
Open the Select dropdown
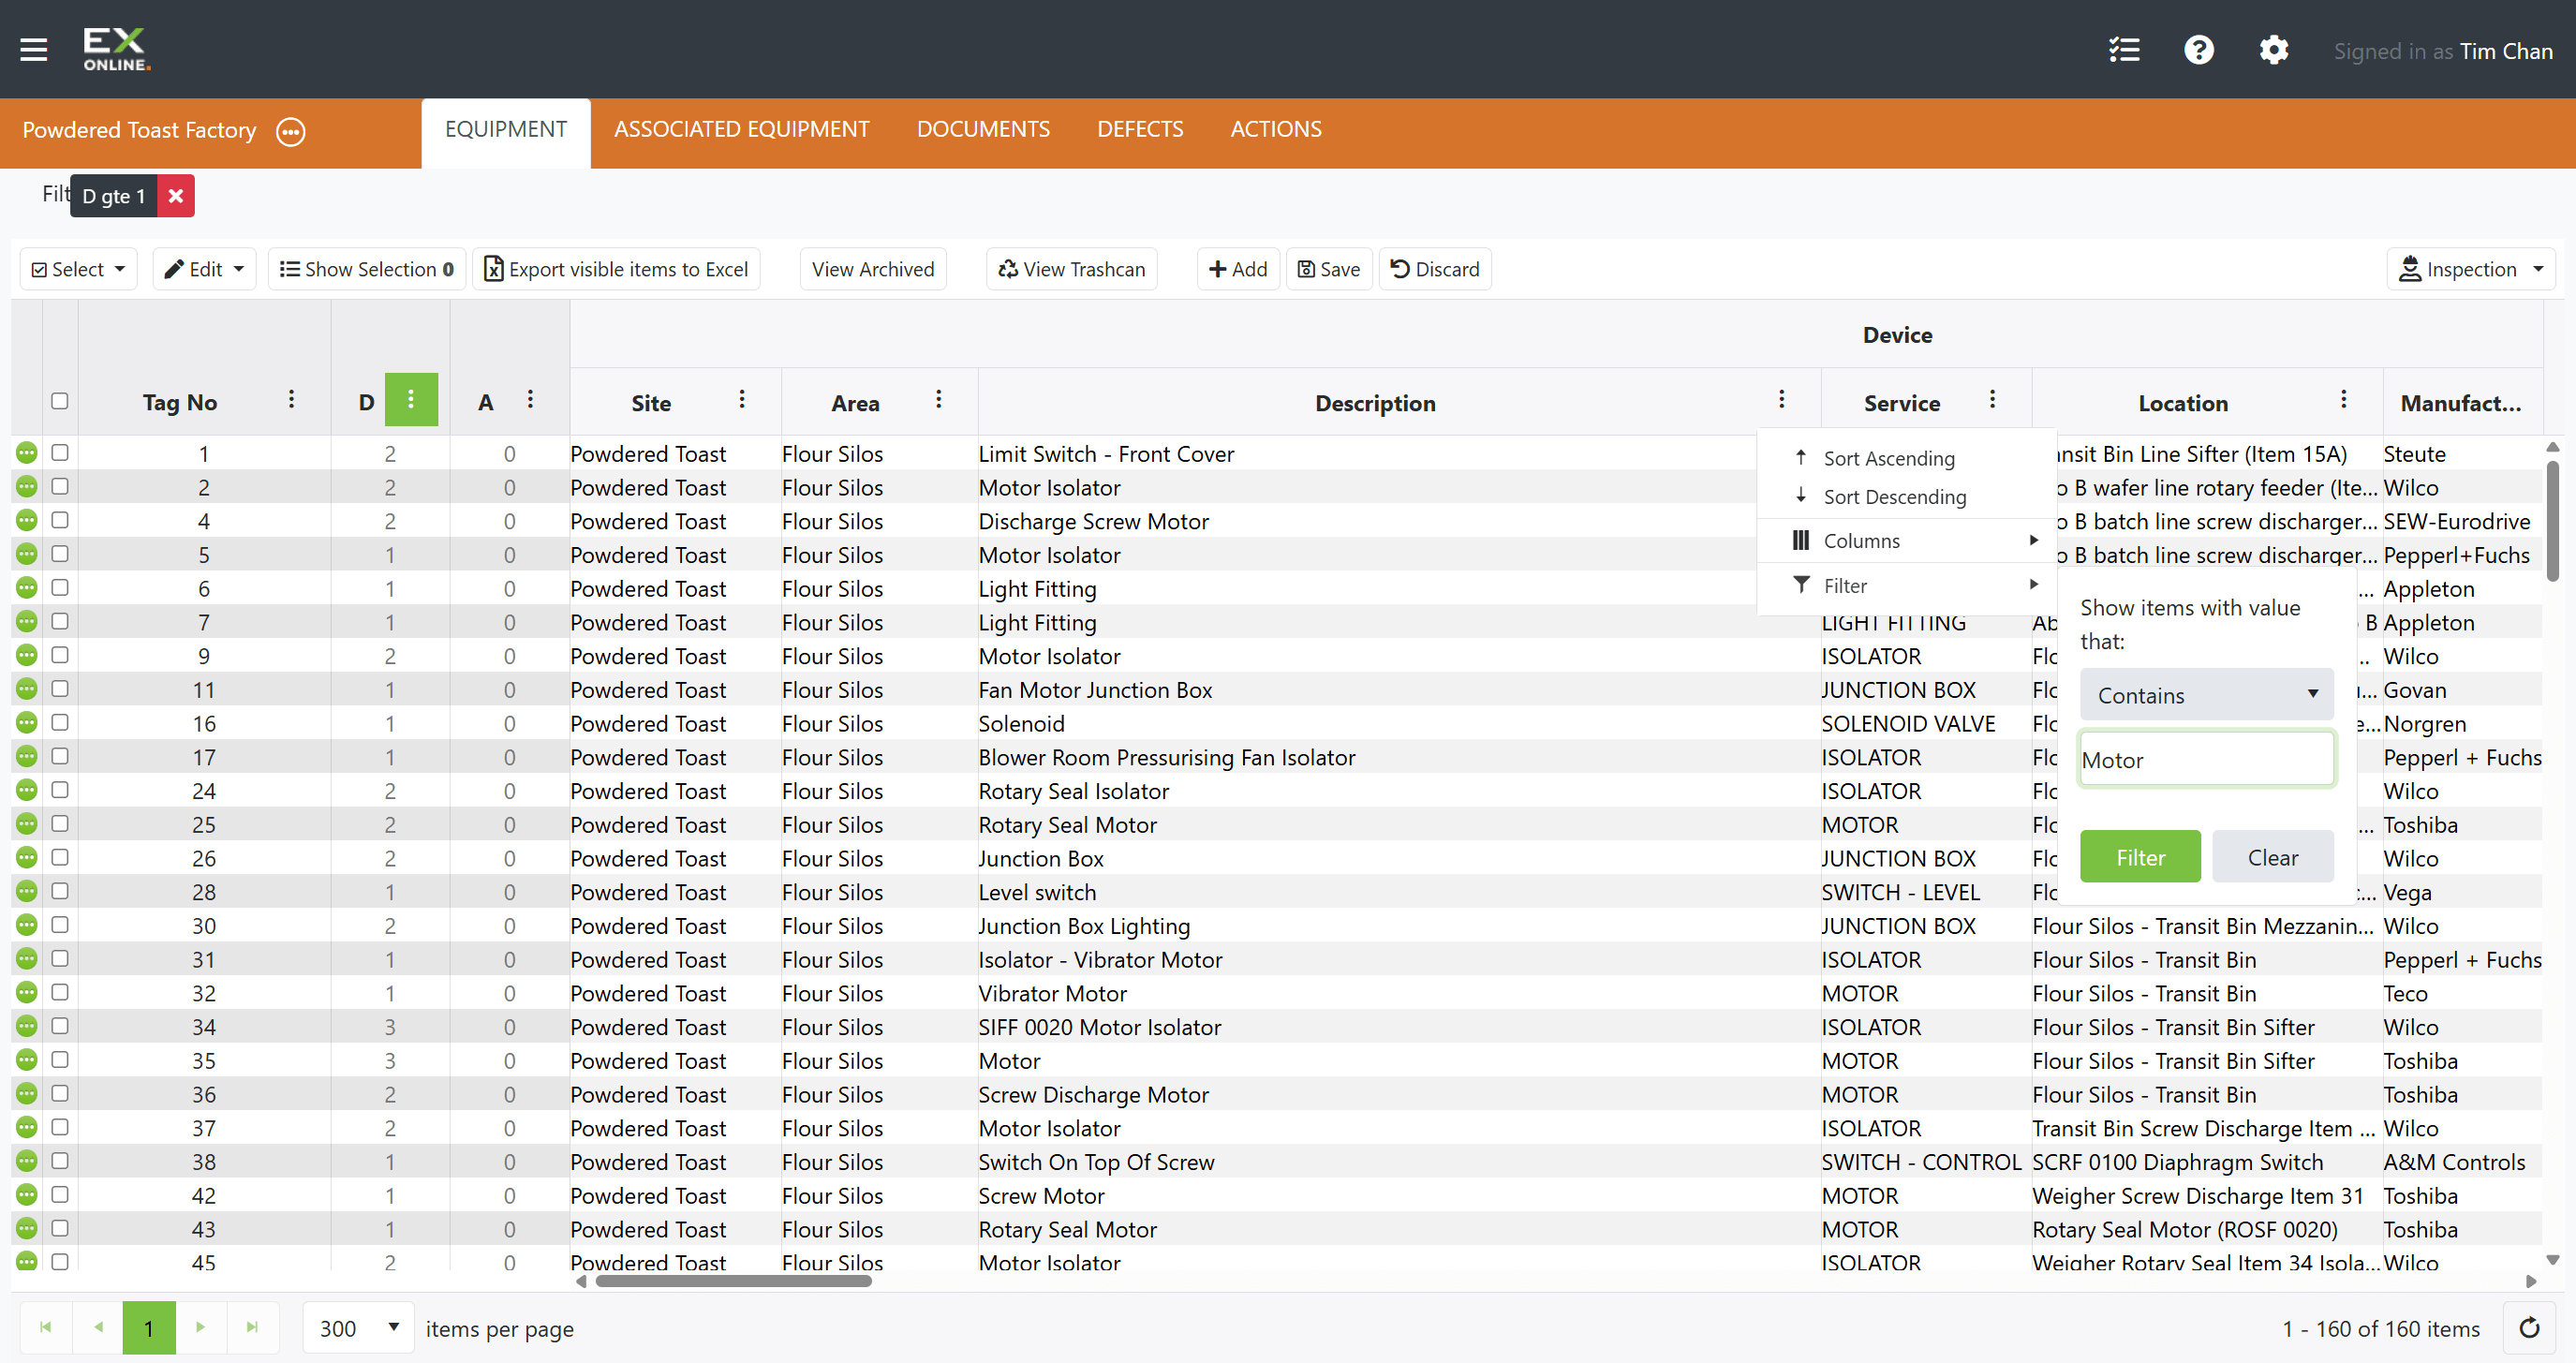click(79, 269)
